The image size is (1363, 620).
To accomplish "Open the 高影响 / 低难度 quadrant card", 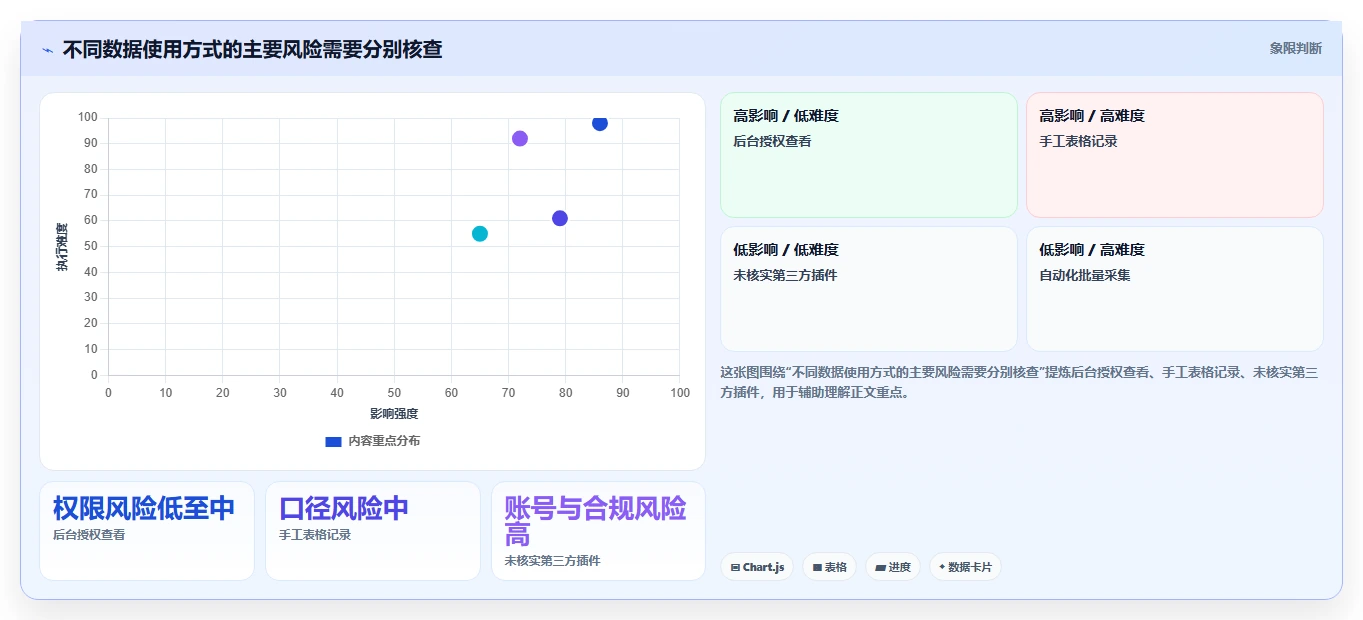I will click(869, 155).
